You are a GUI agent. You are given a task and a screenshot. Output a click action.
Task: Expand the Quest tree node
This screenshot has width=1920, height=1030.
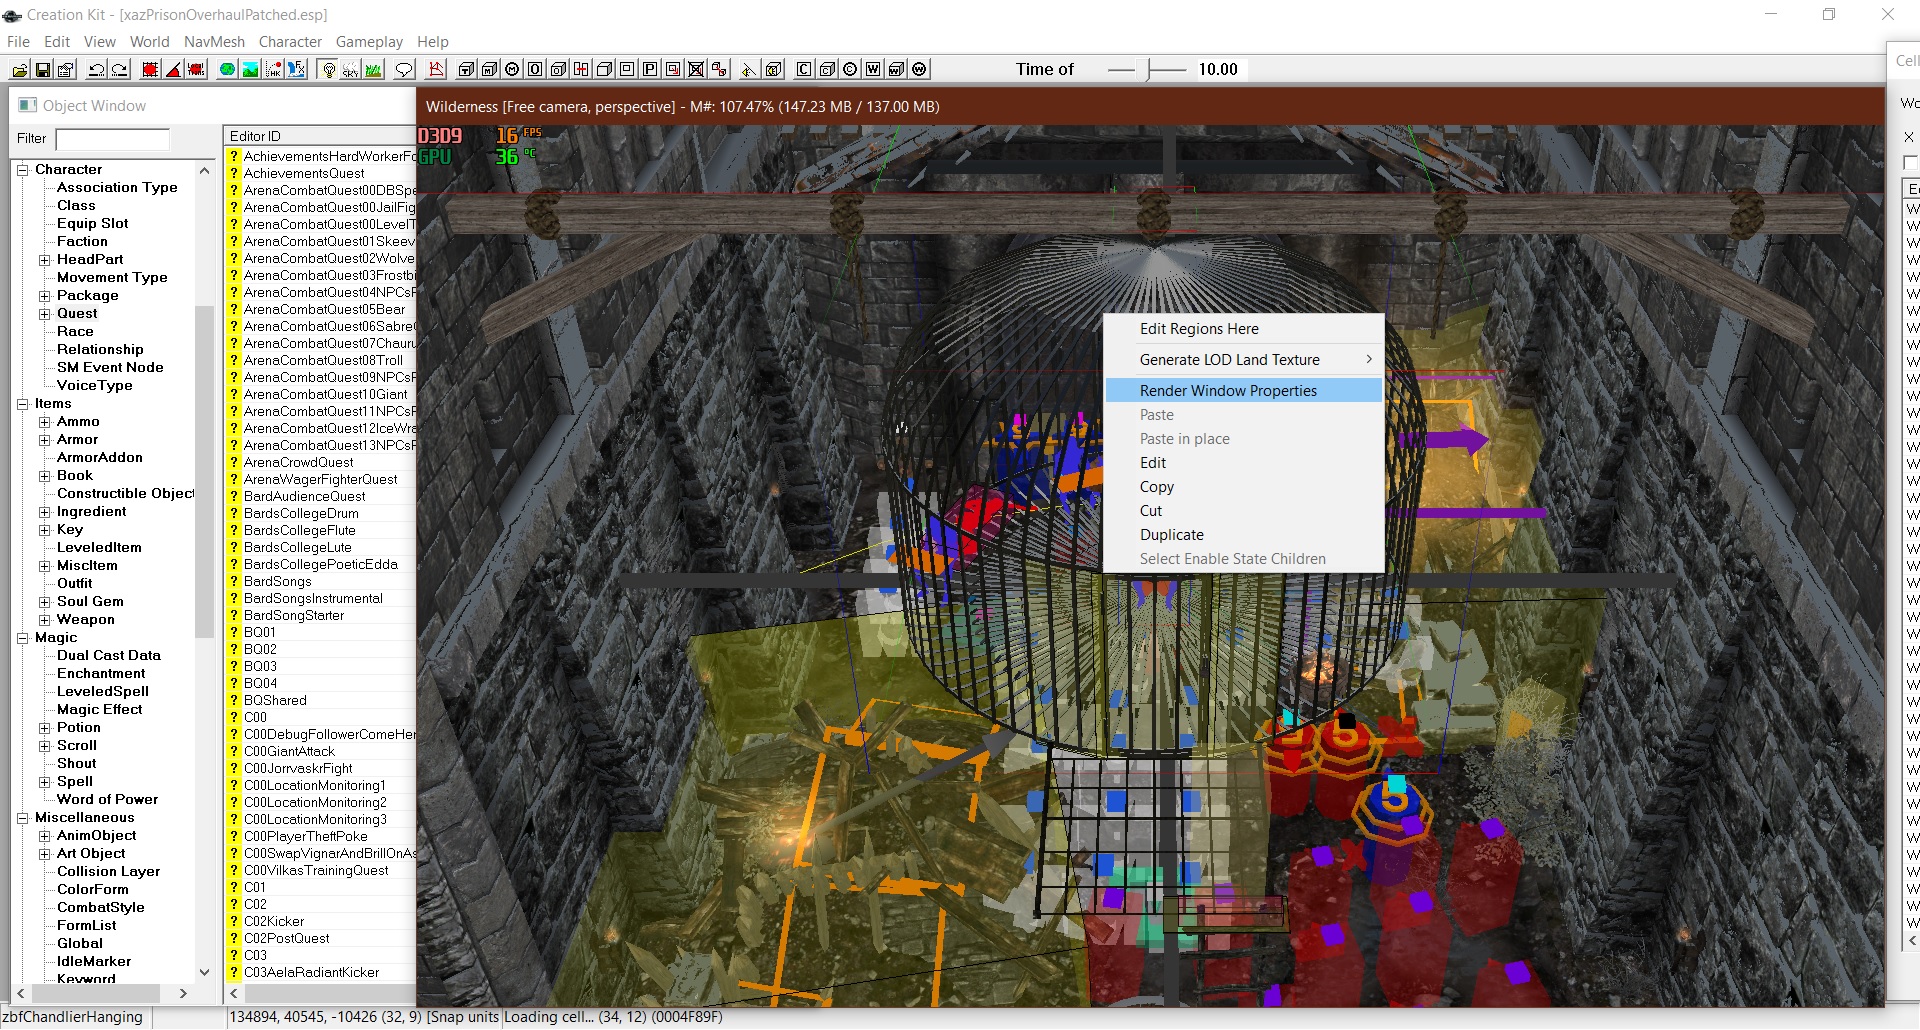(x=44, y=314)
